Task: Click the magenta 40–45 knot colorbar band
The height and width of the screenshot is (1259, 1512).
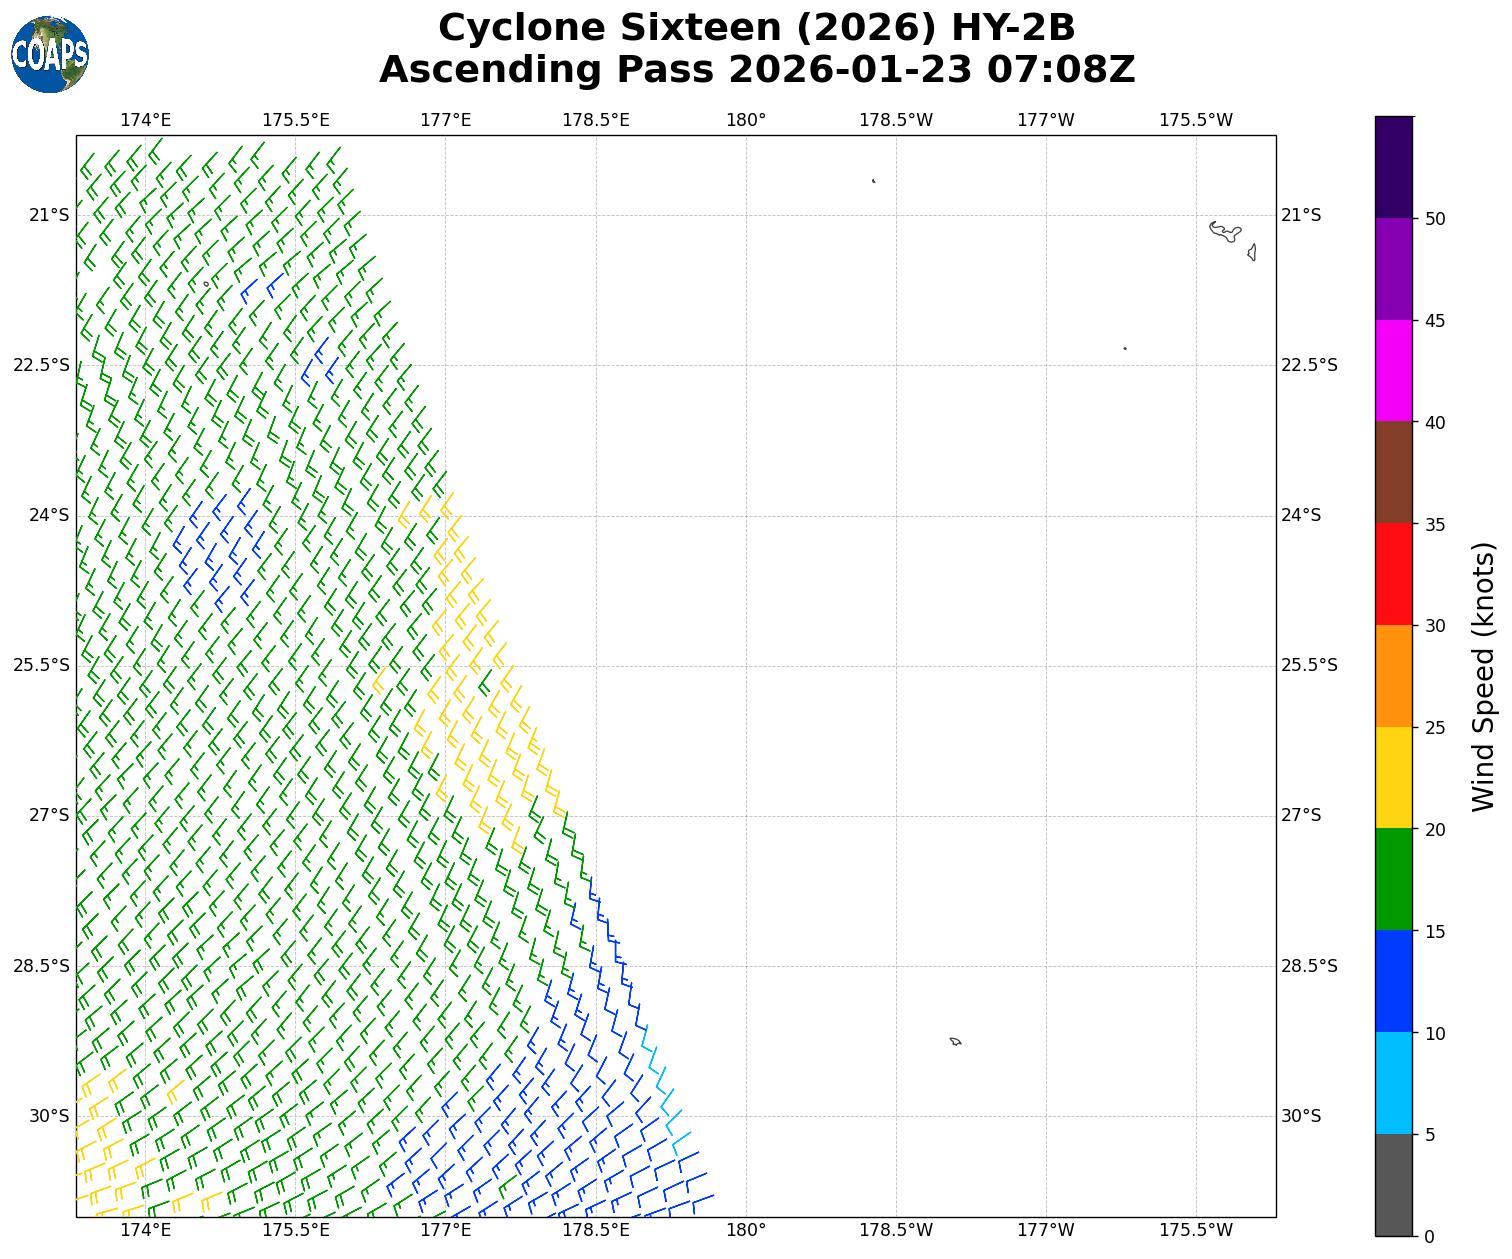Action: tap(1393, 371)
